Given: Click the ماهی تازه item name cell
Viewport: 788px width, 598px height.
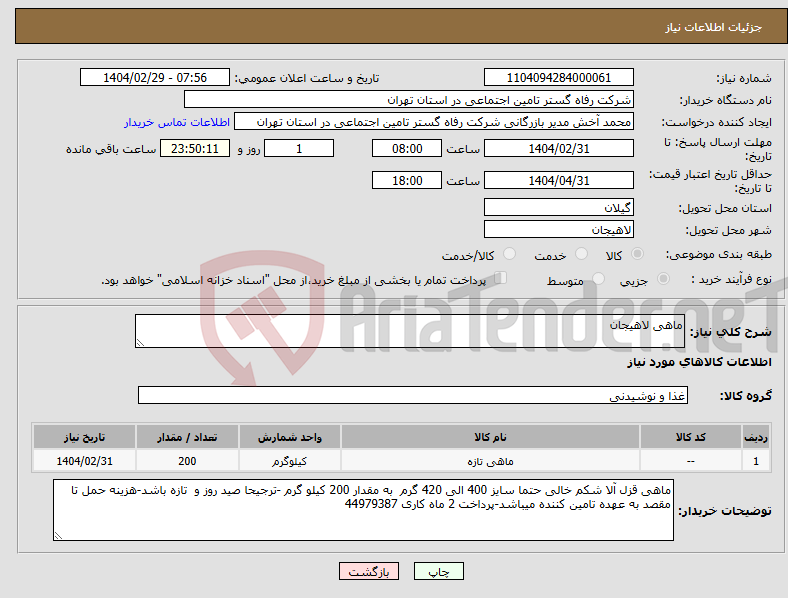Looking at the screenshot, I should point(490,461).
